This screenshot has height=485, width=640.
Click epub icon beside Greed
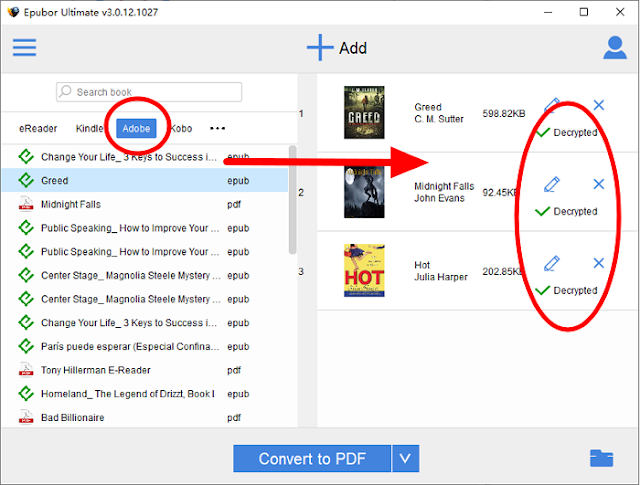[26, 180]
